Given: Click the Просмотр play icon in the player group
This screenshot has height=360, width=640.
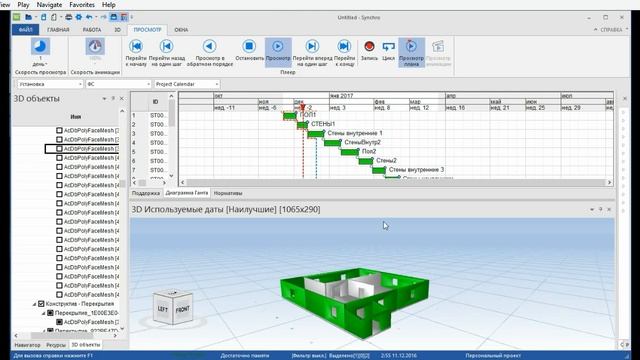Looking at the screenshot, I should (278, 46).
